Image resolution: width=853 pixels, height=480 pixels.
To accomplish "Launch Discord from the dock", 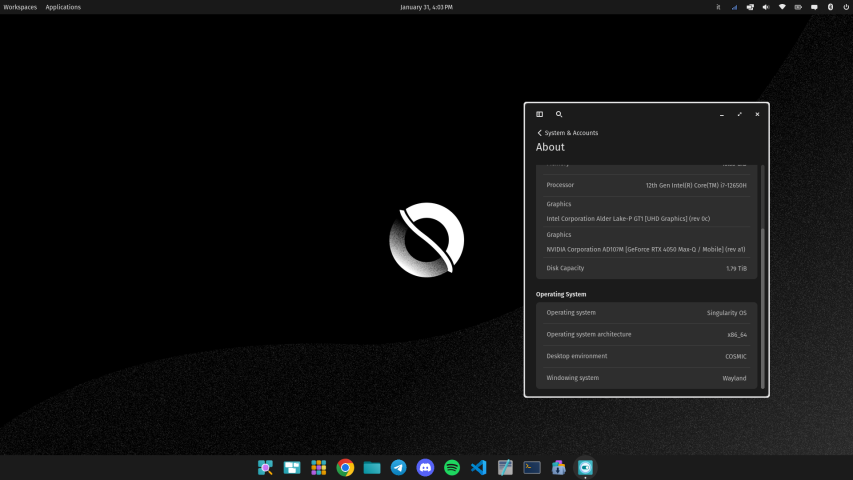I will [425, 467].
